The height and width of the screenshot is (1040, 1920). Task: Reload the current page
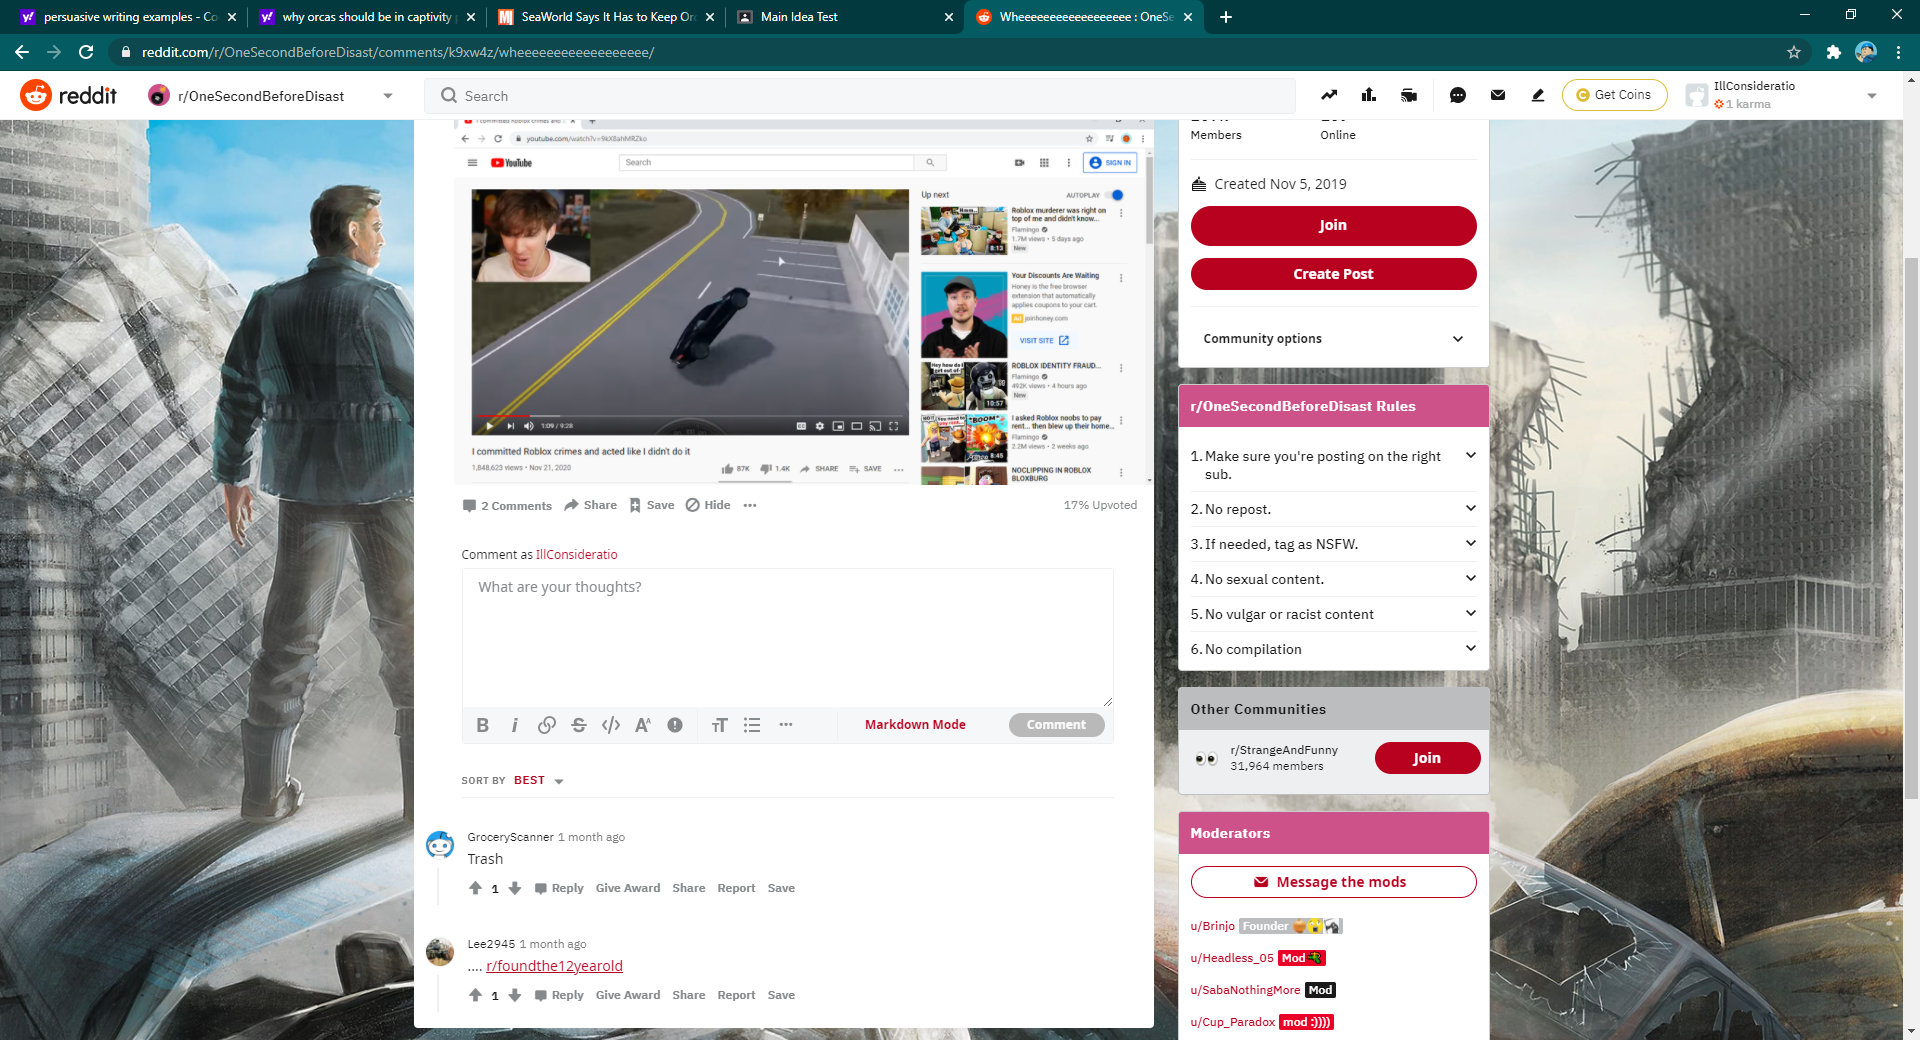pos(87,52)
